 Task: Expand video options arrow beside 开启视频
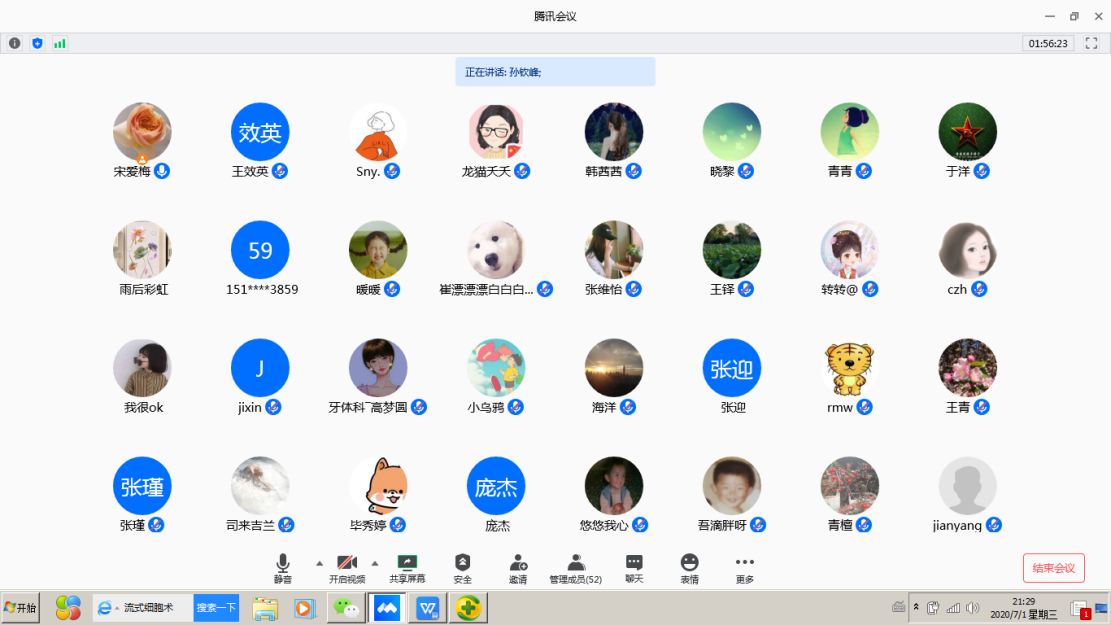pos(375,563)
